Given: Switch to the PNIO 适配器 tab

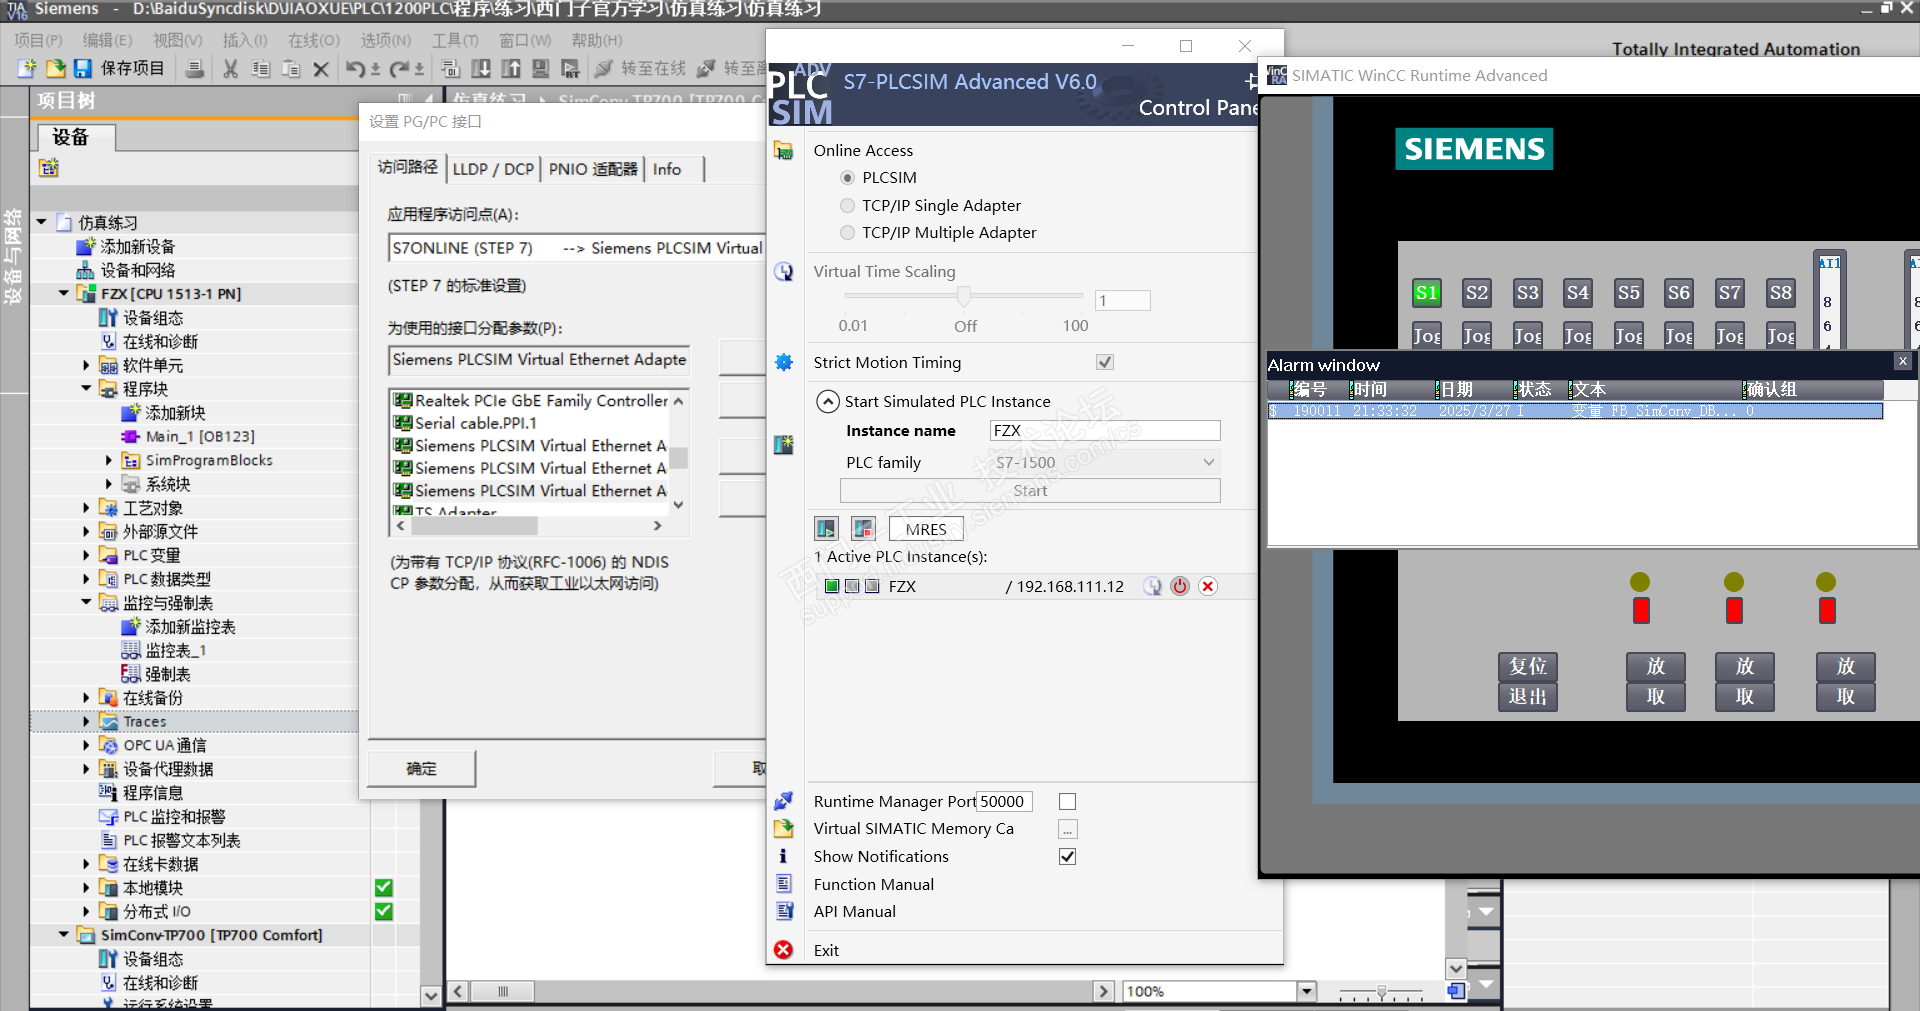Looking at the screenshot, I should pos(593,169).
